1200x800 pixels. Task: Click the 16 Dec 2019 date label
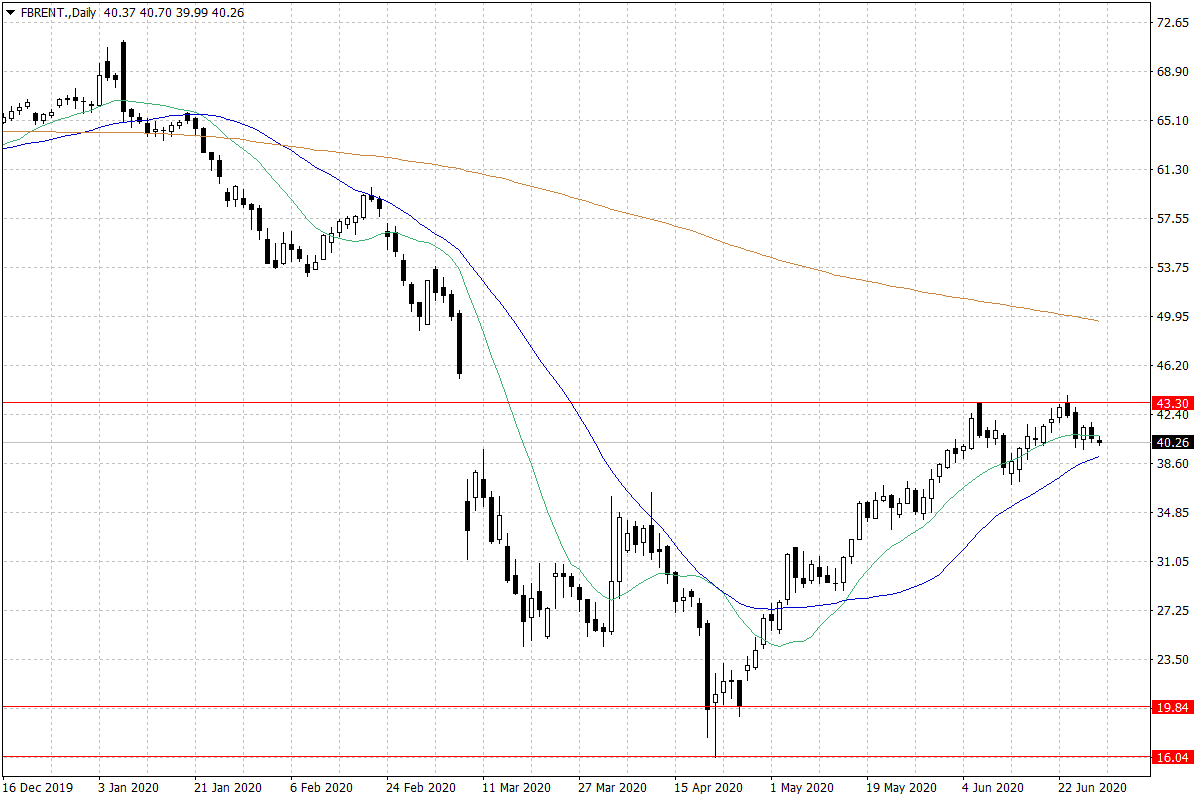click(x=38, y=787)
